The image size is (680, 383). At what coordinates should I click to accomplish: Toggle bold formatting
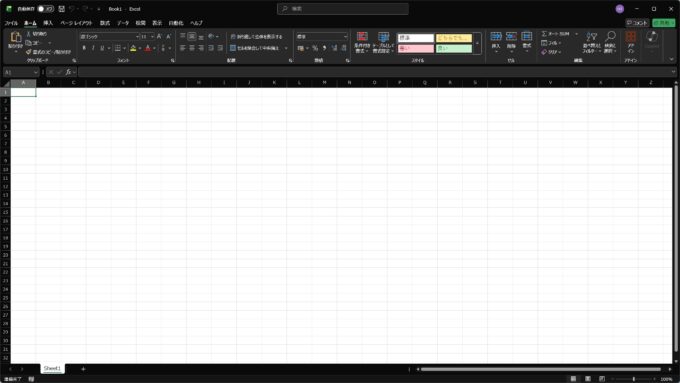pos(84,48)
